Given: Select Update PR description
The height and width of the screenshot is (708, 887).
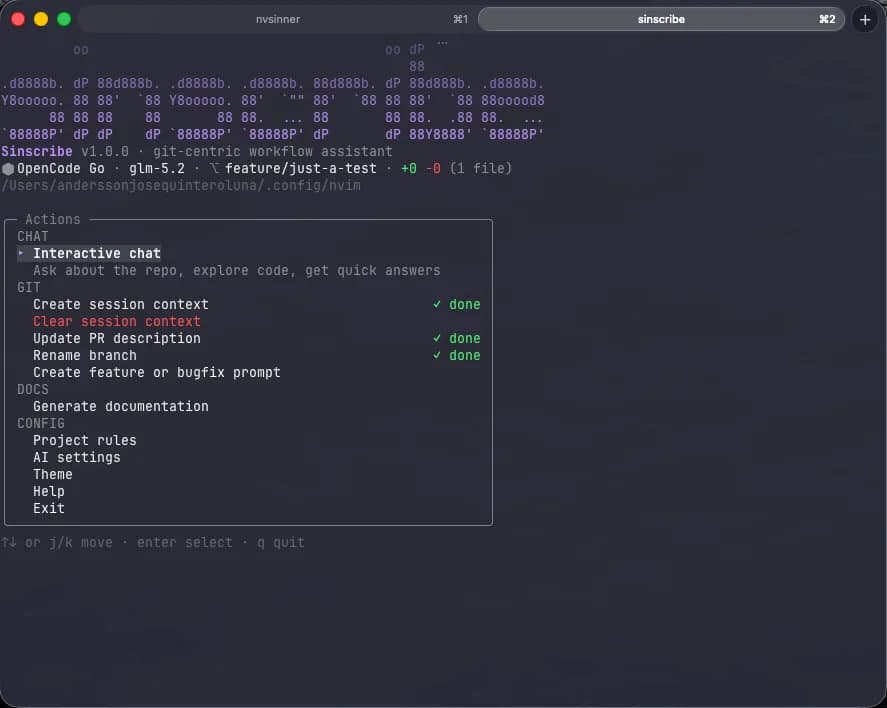Looking at the screenshot, I should 117,338.
